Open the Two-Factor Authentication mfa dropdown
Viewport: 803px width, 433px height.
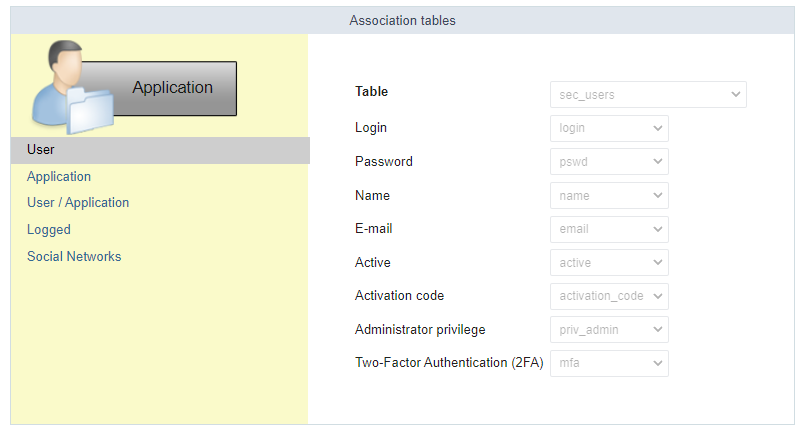[608, 363]
